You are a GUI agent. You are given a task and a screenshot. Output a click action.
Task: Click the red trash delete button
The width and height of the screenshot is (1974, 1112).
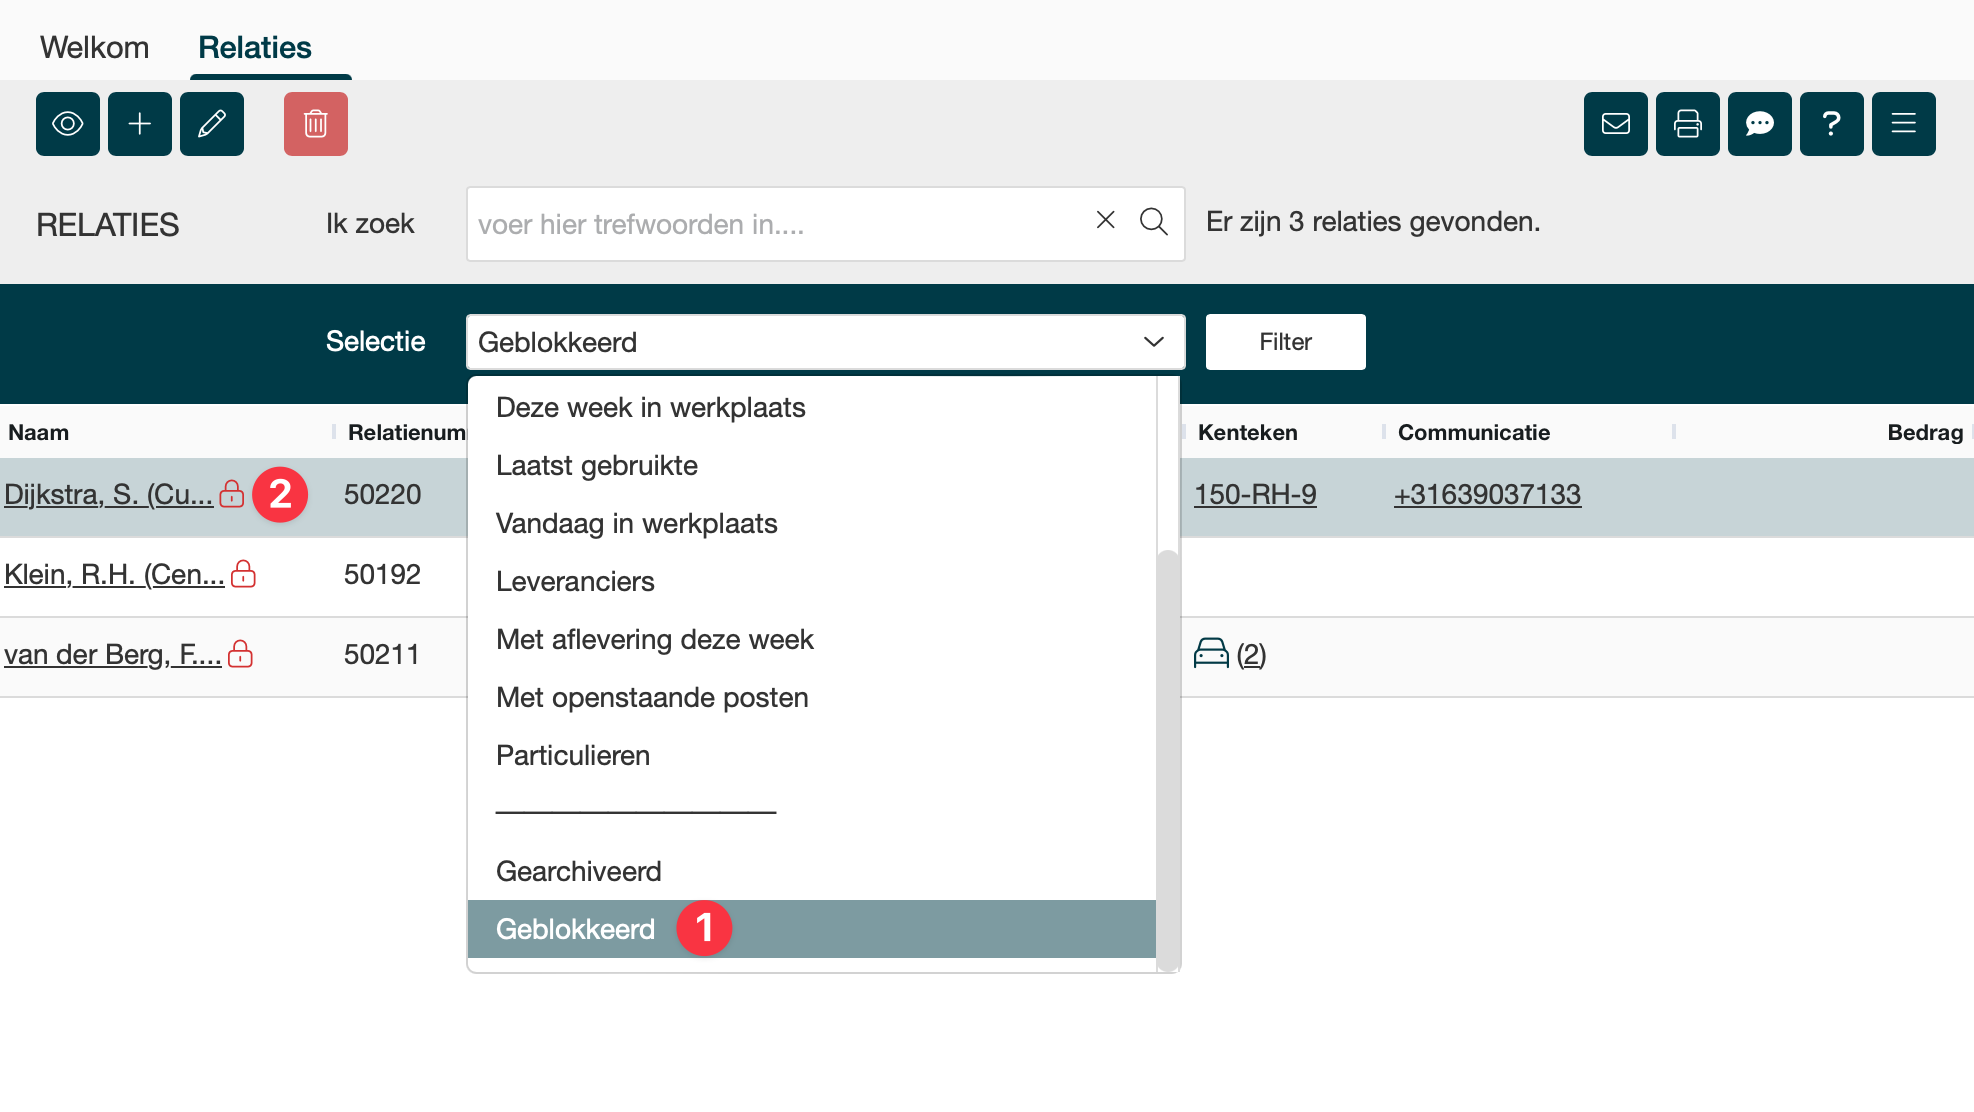316,124
